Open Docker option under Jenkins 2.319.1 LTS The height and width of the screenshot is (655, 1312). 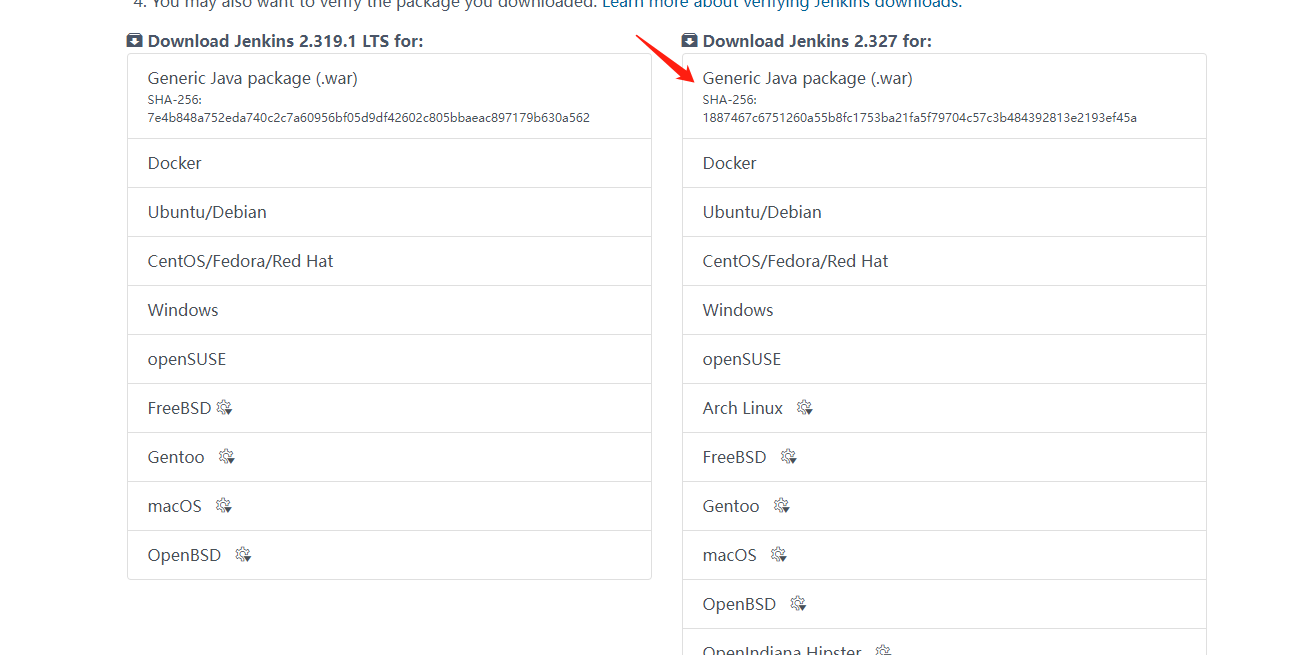(389, 163)
